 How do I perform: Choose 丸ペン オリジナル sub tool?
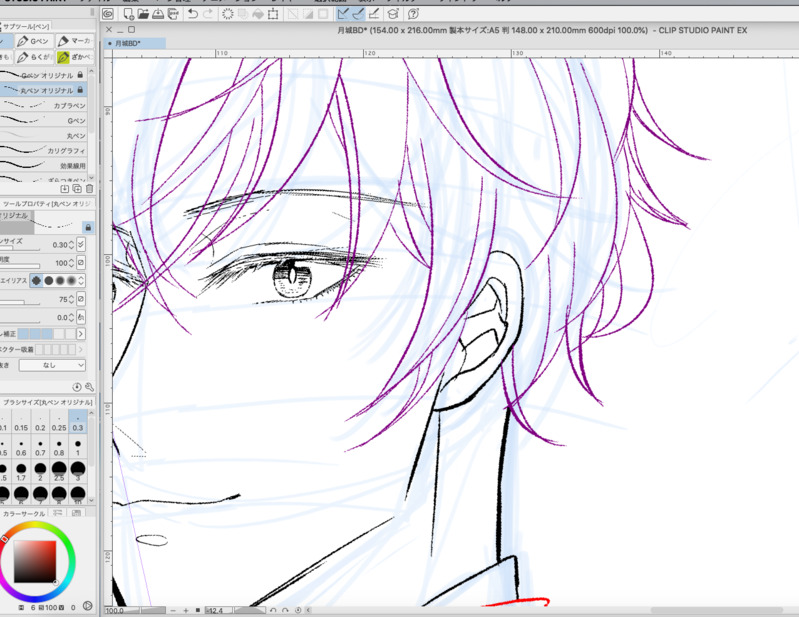(x=43, y=90)
